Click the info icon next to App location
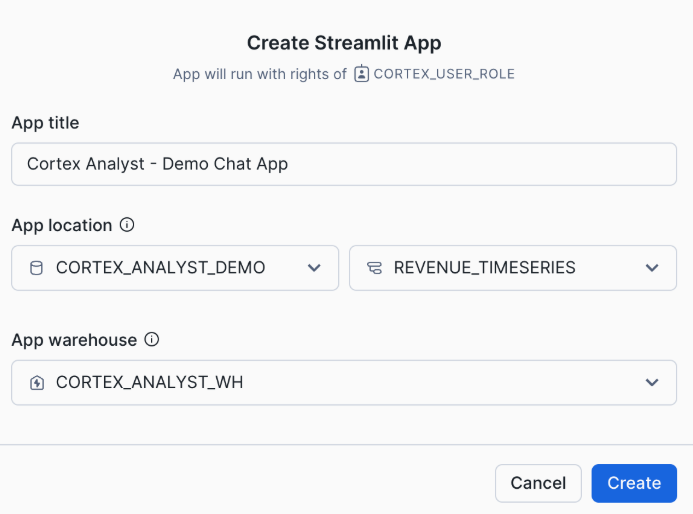The width and height of the screenshot is (693, 514). (x=127, y=225)
